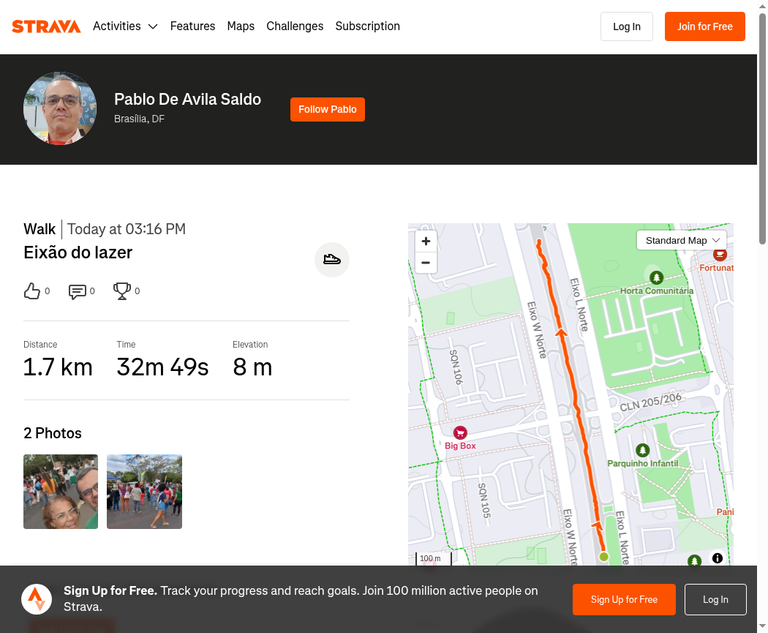Screen dimensions: 768x633
Task: Zoom out on the map
Action: point(426,263)
